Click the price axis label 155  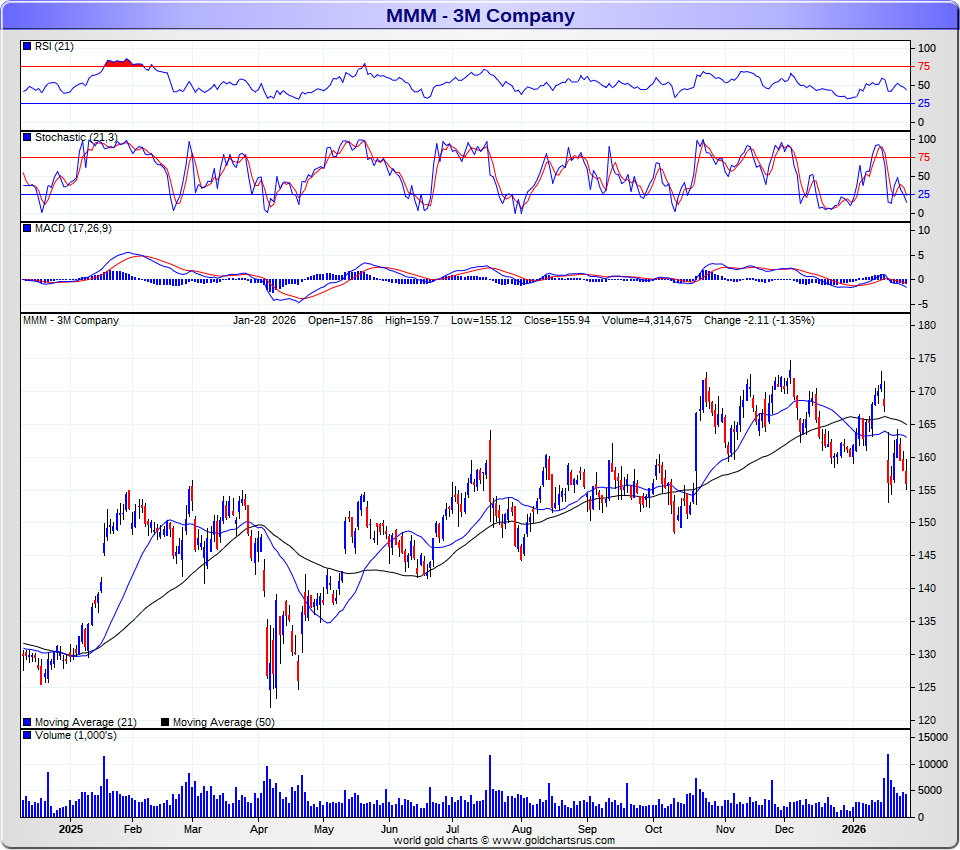(927, 491)
